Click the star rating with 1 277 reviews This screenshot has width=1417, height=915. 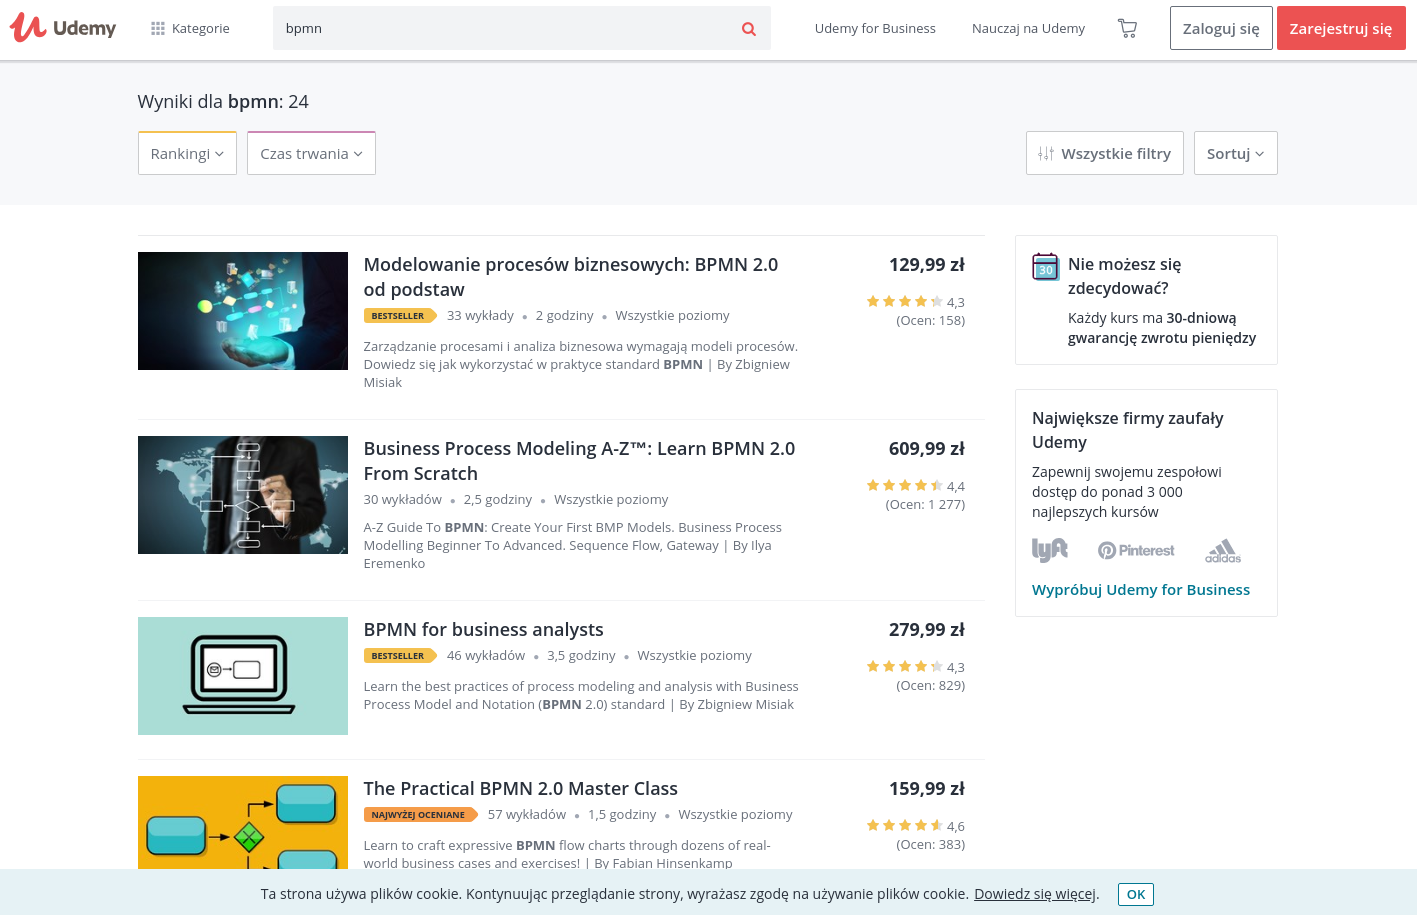pyautogui.click(x=905, y=485)
